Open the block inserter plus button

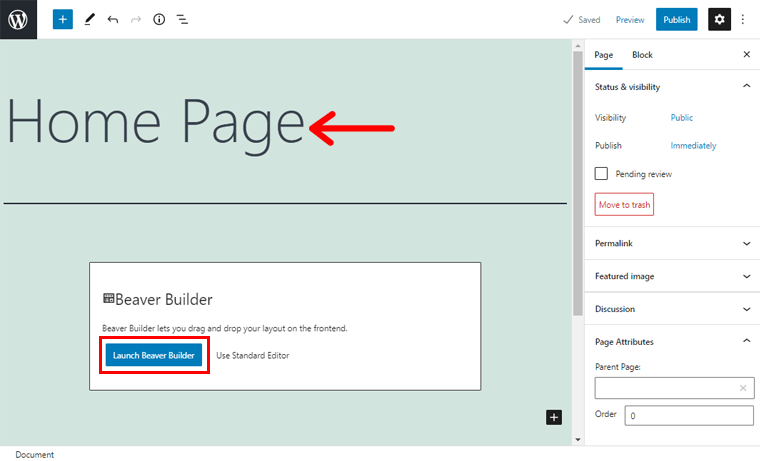63,19
